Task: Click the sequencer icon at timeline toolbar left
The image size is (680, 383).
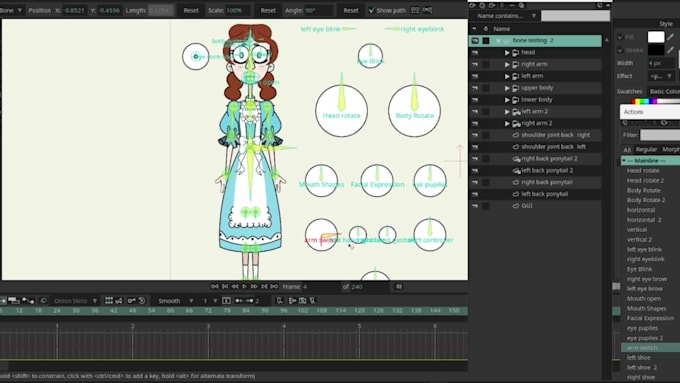Action: click(13, 301)
